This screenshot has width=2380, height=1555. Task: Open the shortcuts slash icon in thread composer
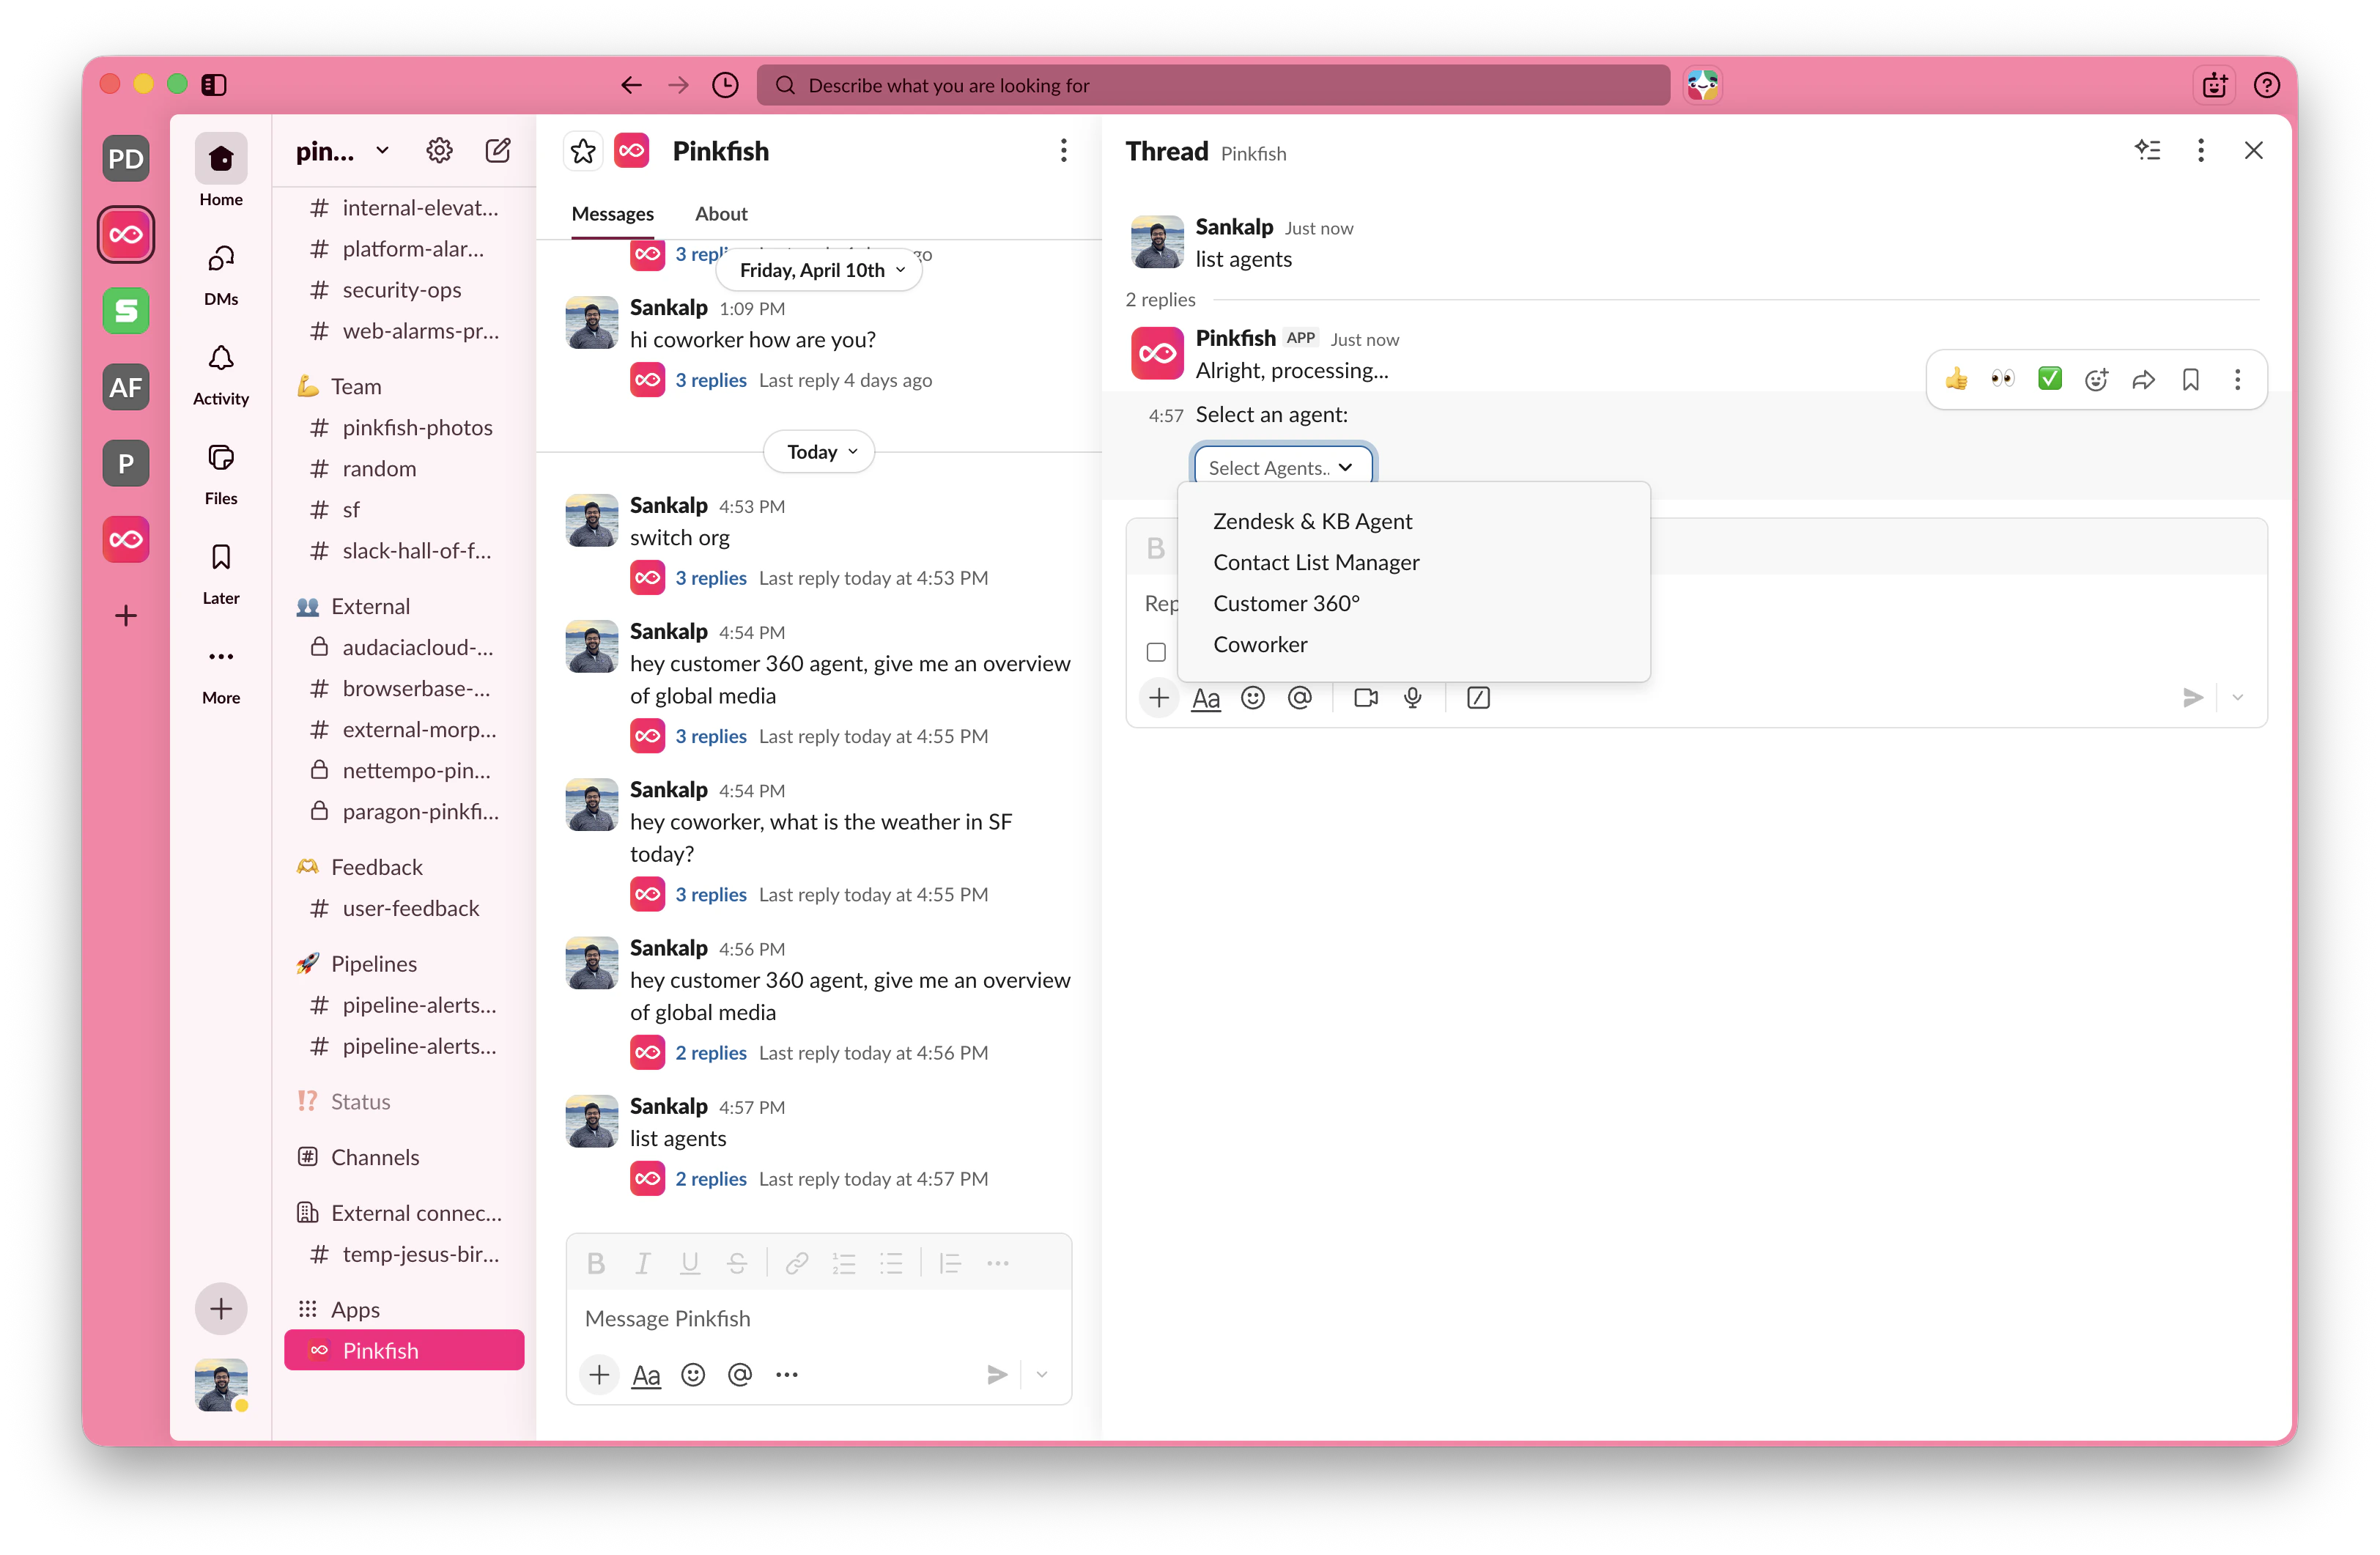(x=1478, y=697)
